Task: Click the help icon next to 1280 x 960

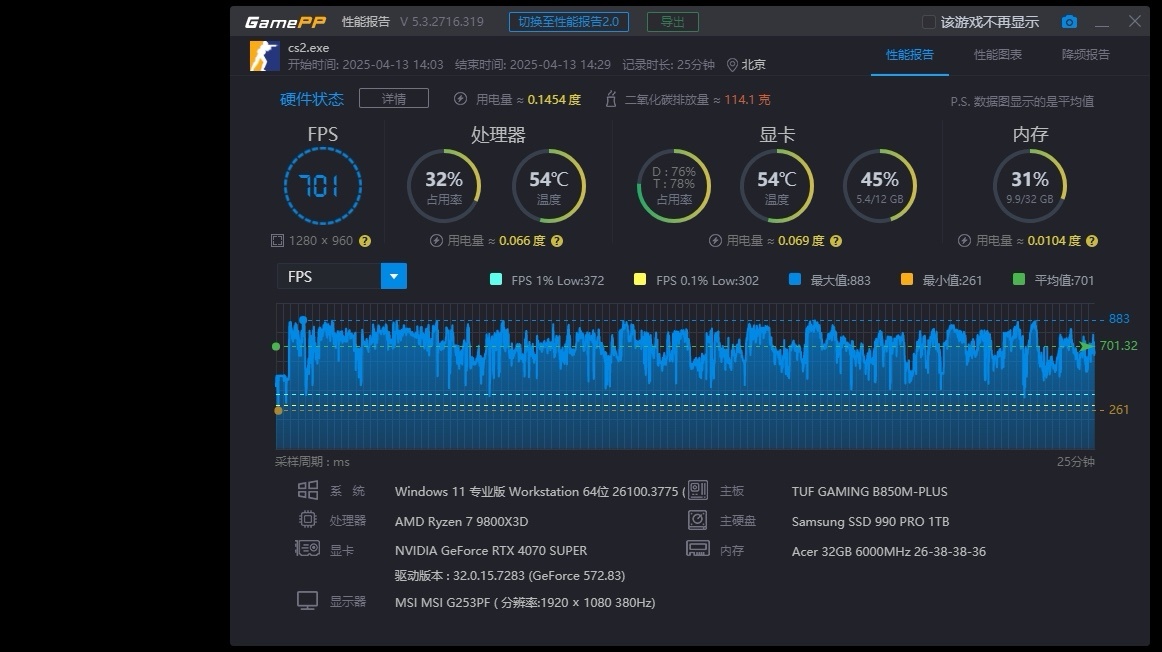Action: click(x=365, y=241)
